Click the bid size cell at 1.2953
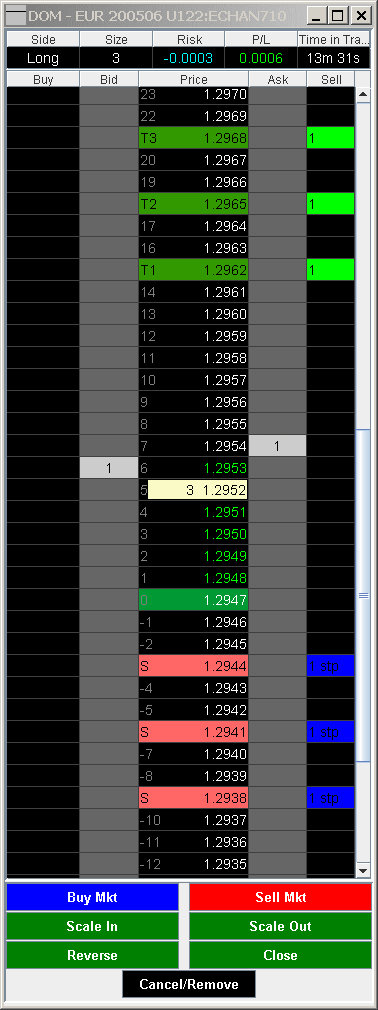 [x=109, y=468]
